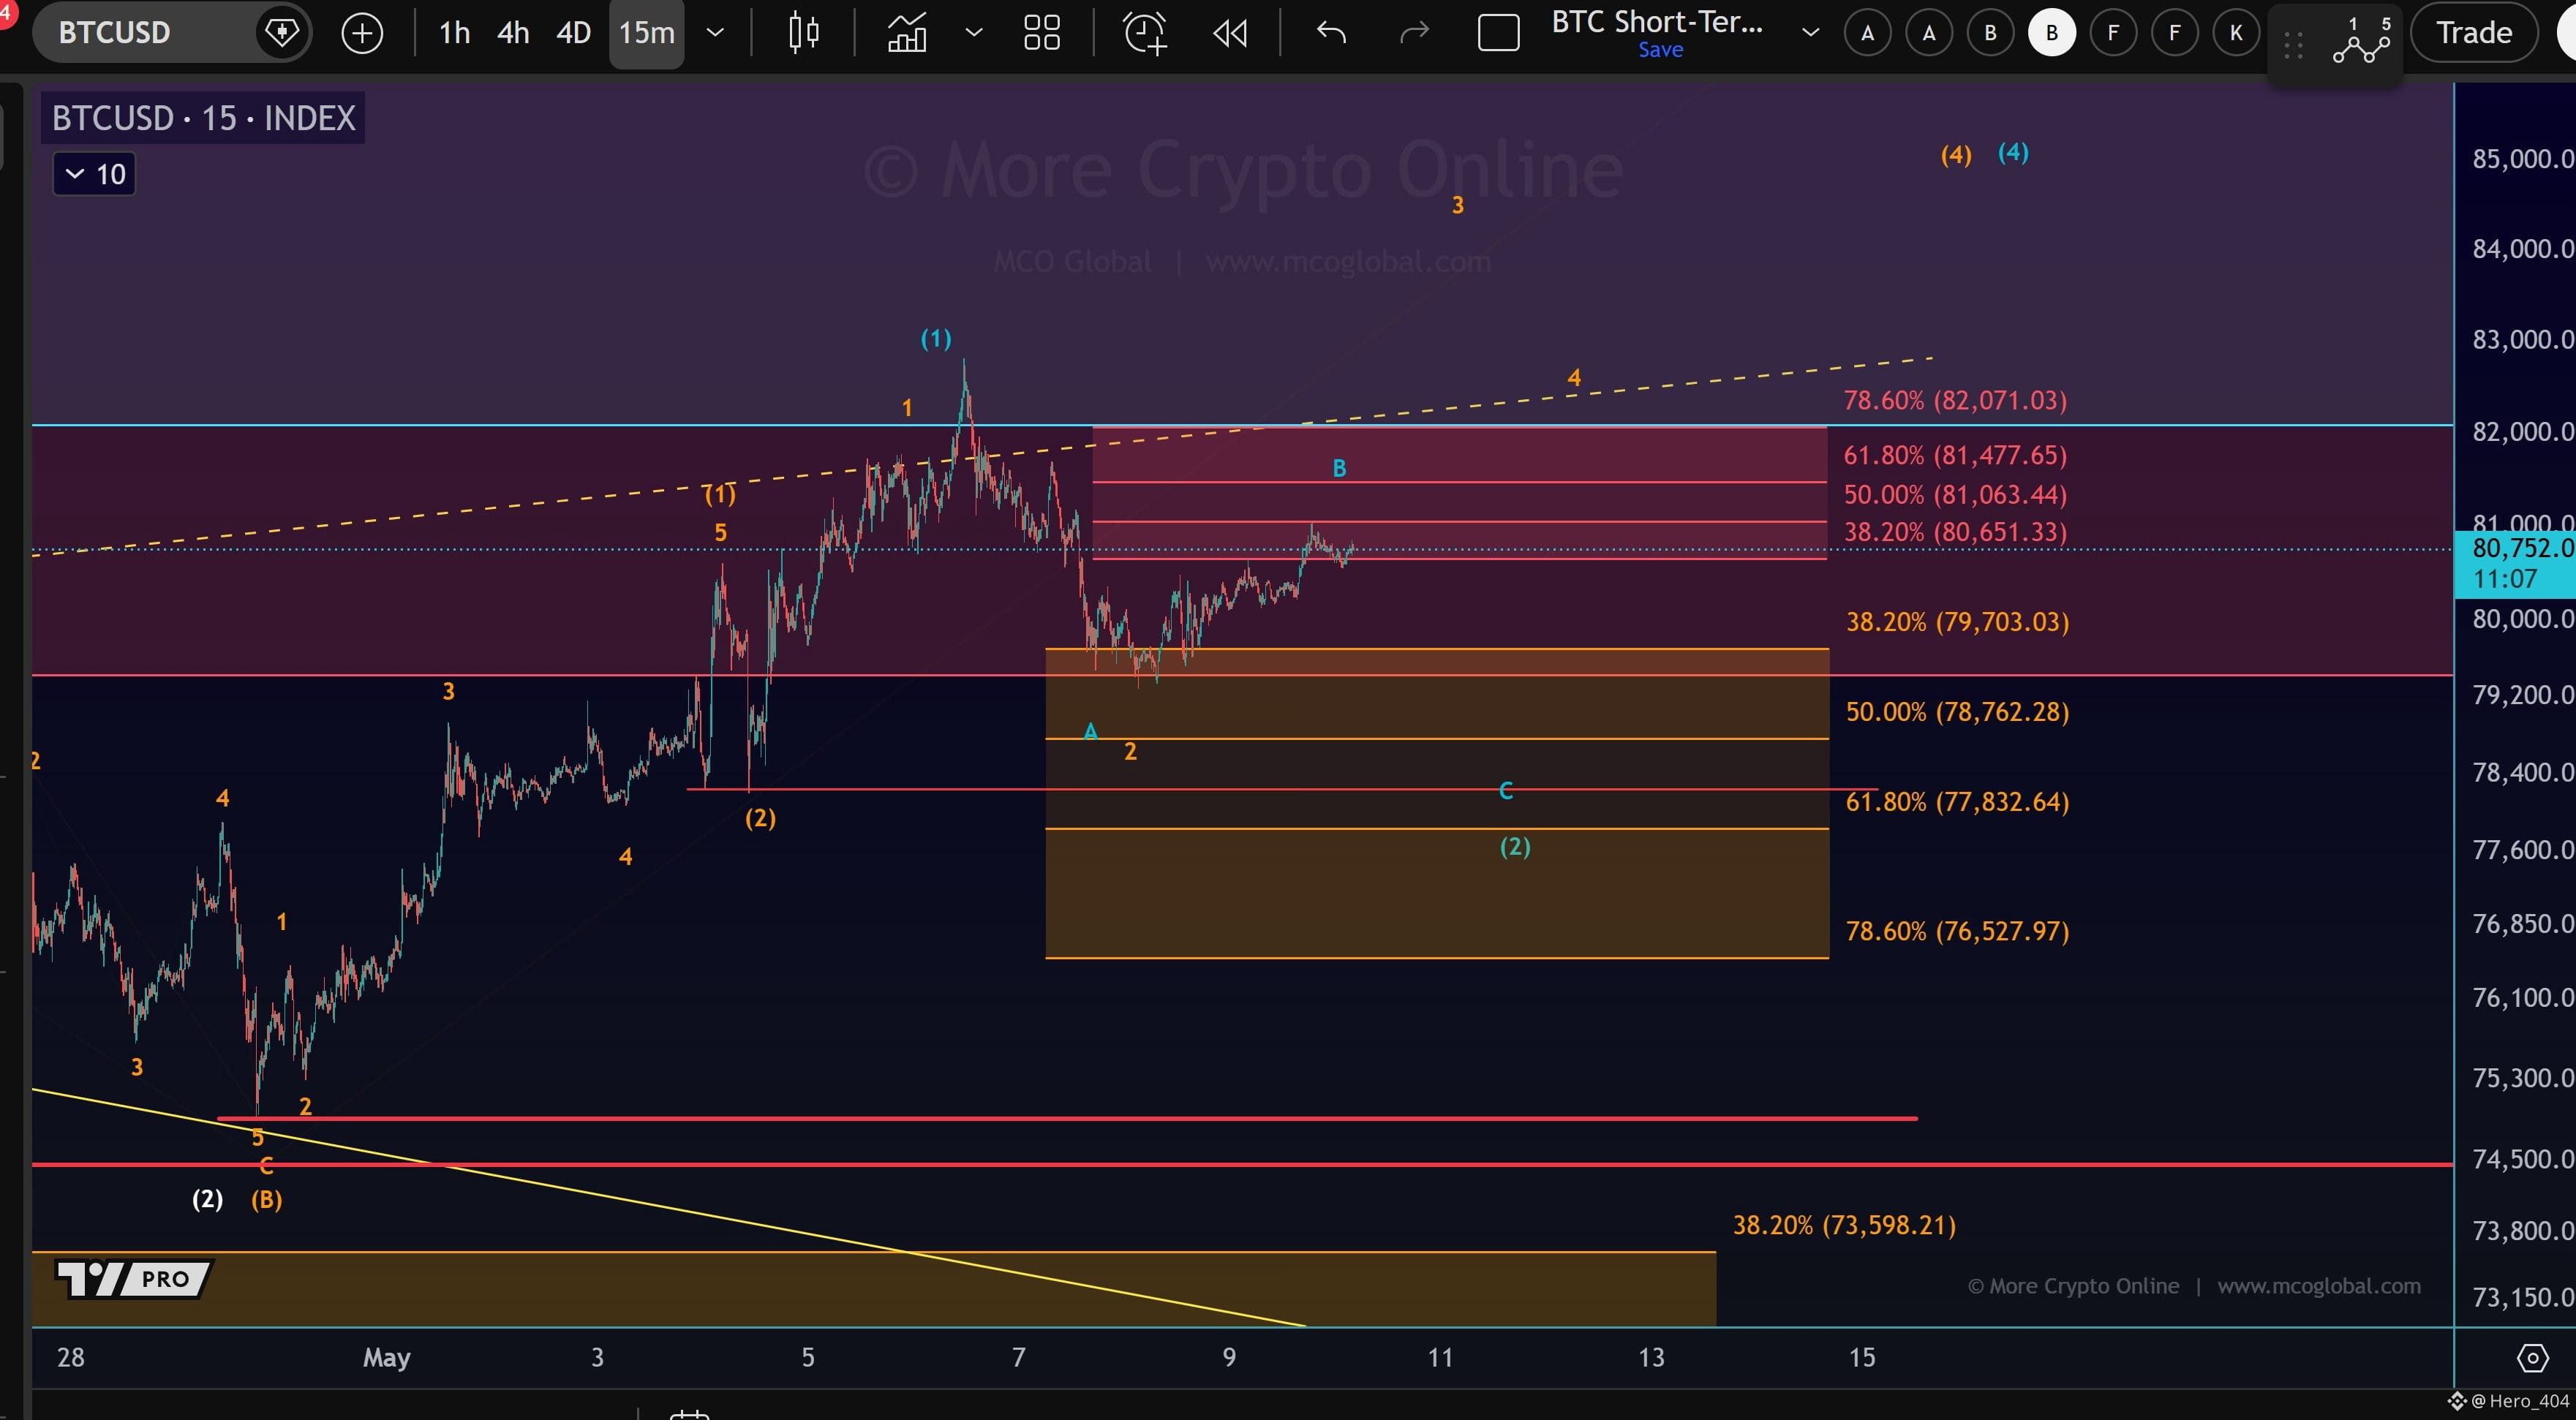Screen dimensions: 2576x1420
Task: Open the BTC Short-Ter... layout name
Action: coord(1657,22)
